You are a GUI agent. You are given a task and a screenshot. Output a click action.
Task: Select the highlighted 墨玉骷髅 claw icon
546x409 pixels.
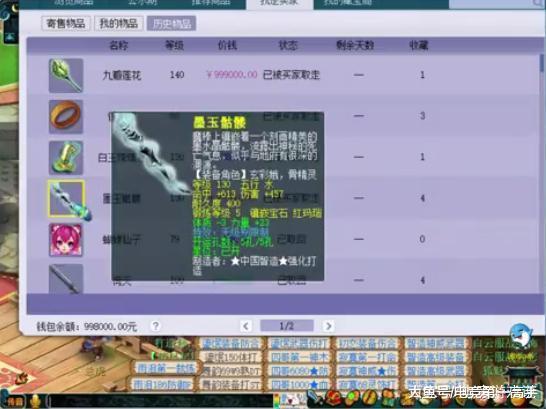click(x=66, y=199)
